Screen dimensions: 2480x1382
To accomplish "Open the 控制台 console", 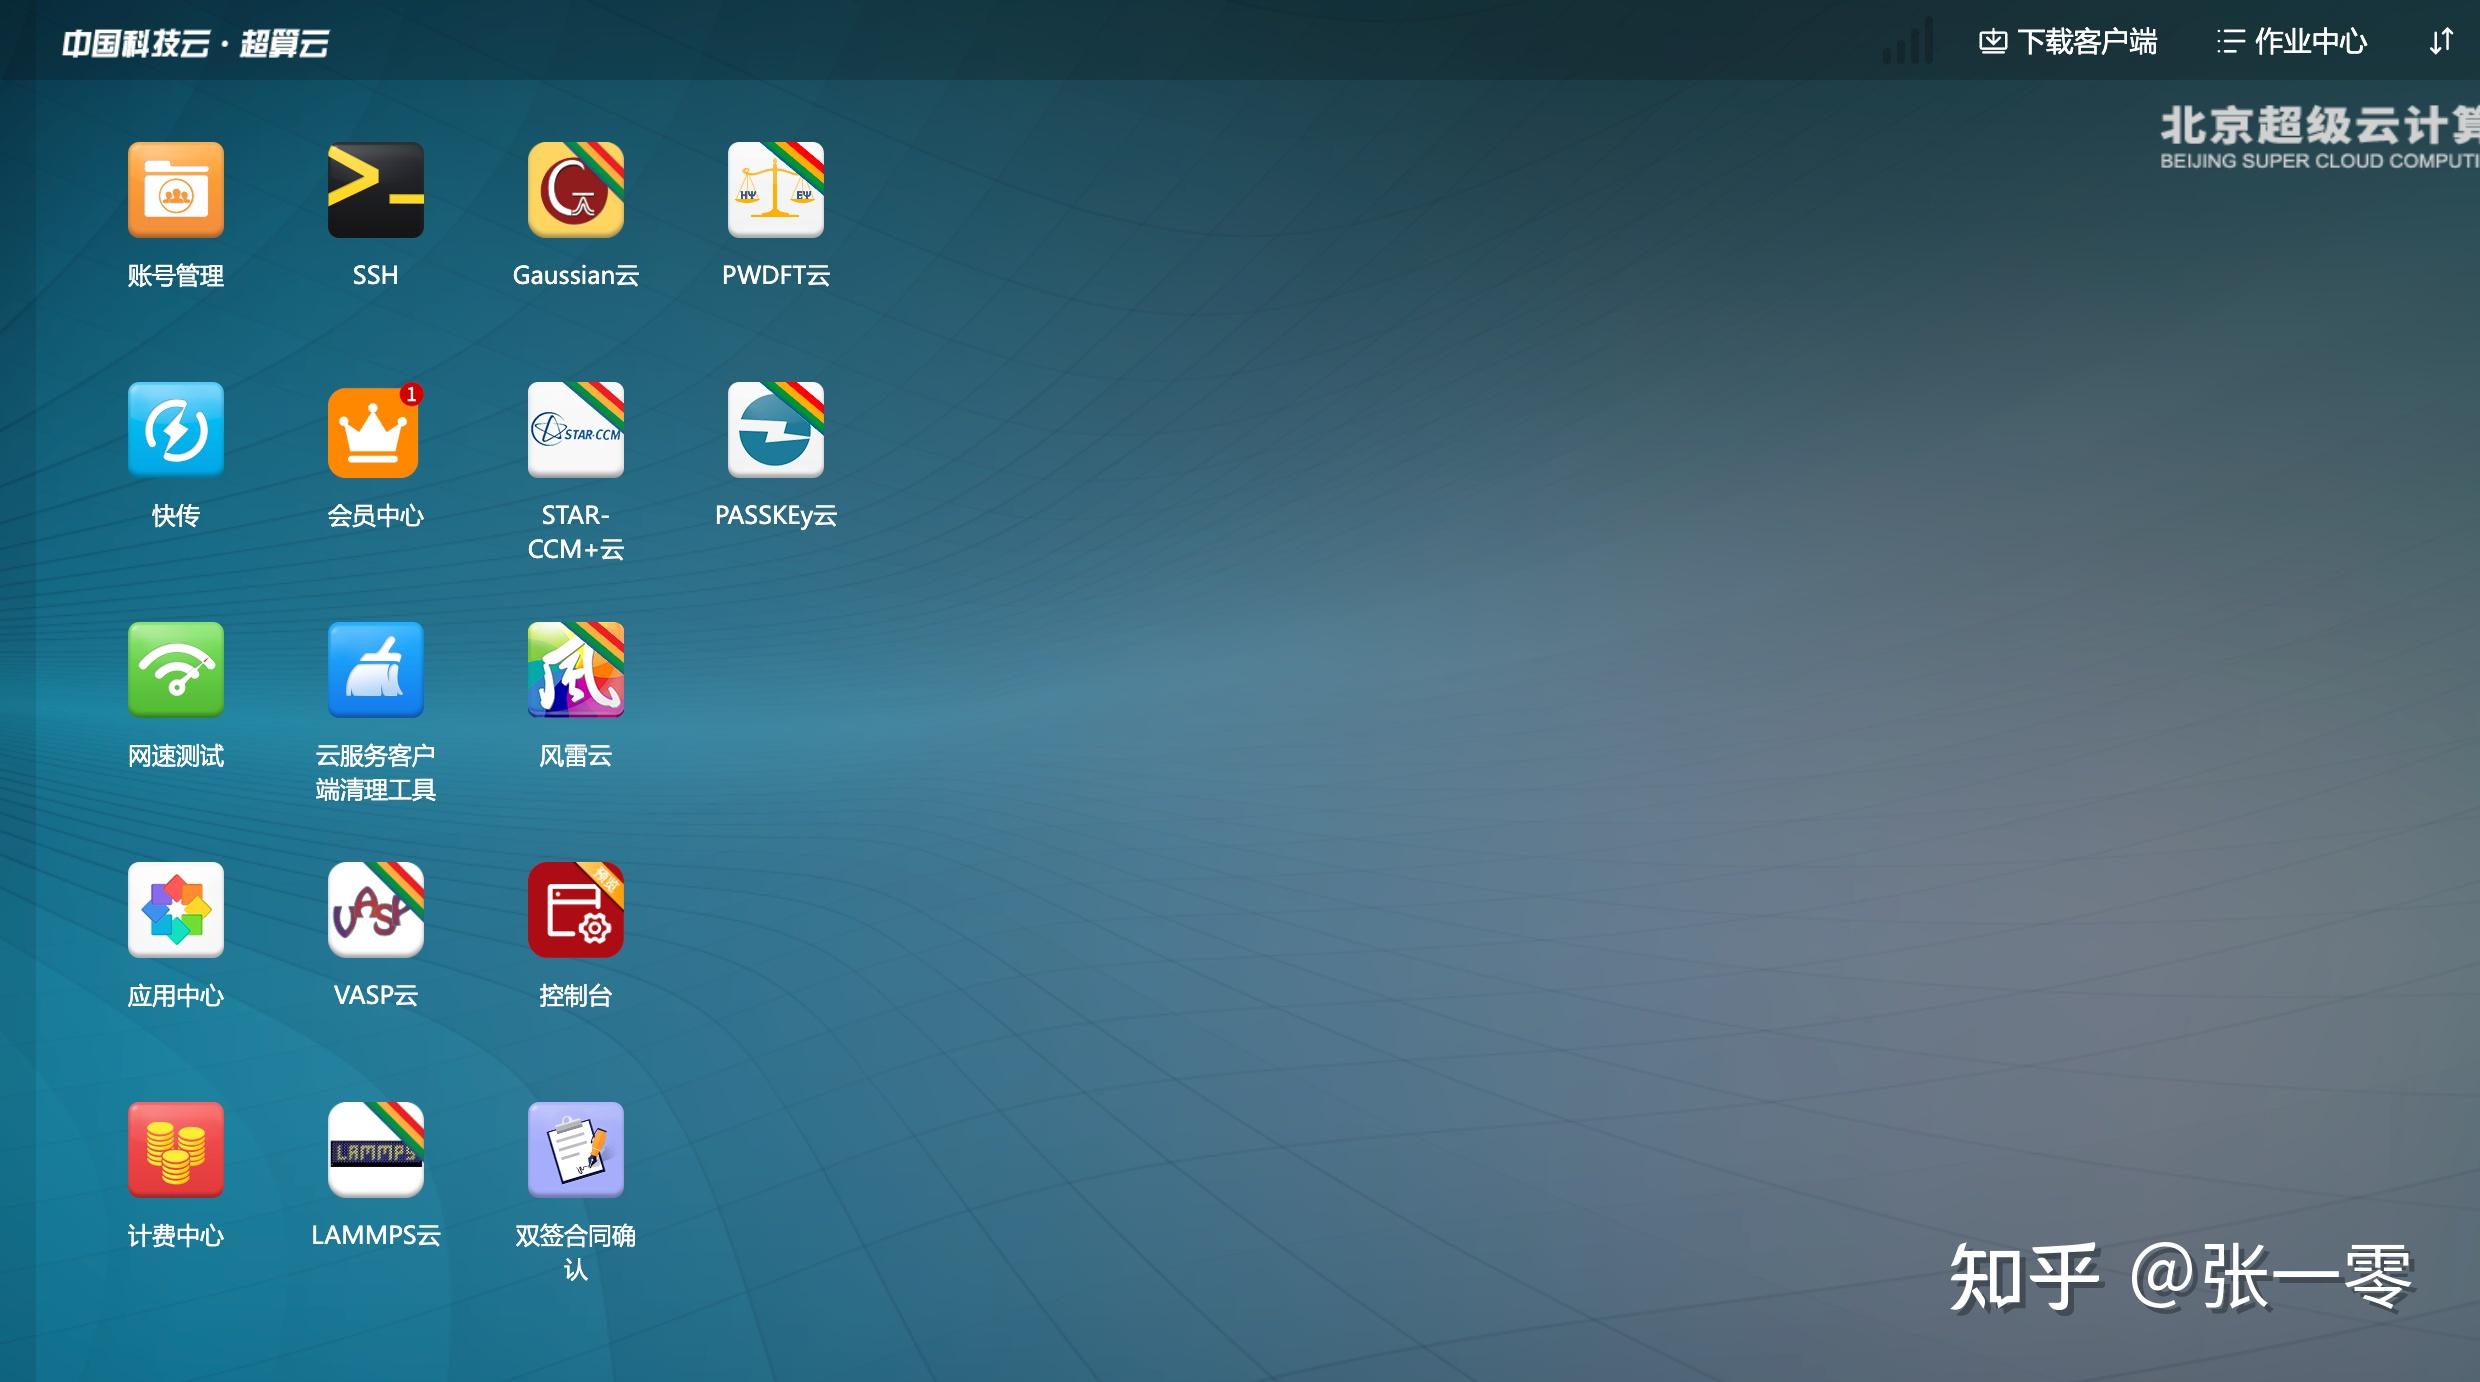I will pyautogui.click(x=576, y=910).
